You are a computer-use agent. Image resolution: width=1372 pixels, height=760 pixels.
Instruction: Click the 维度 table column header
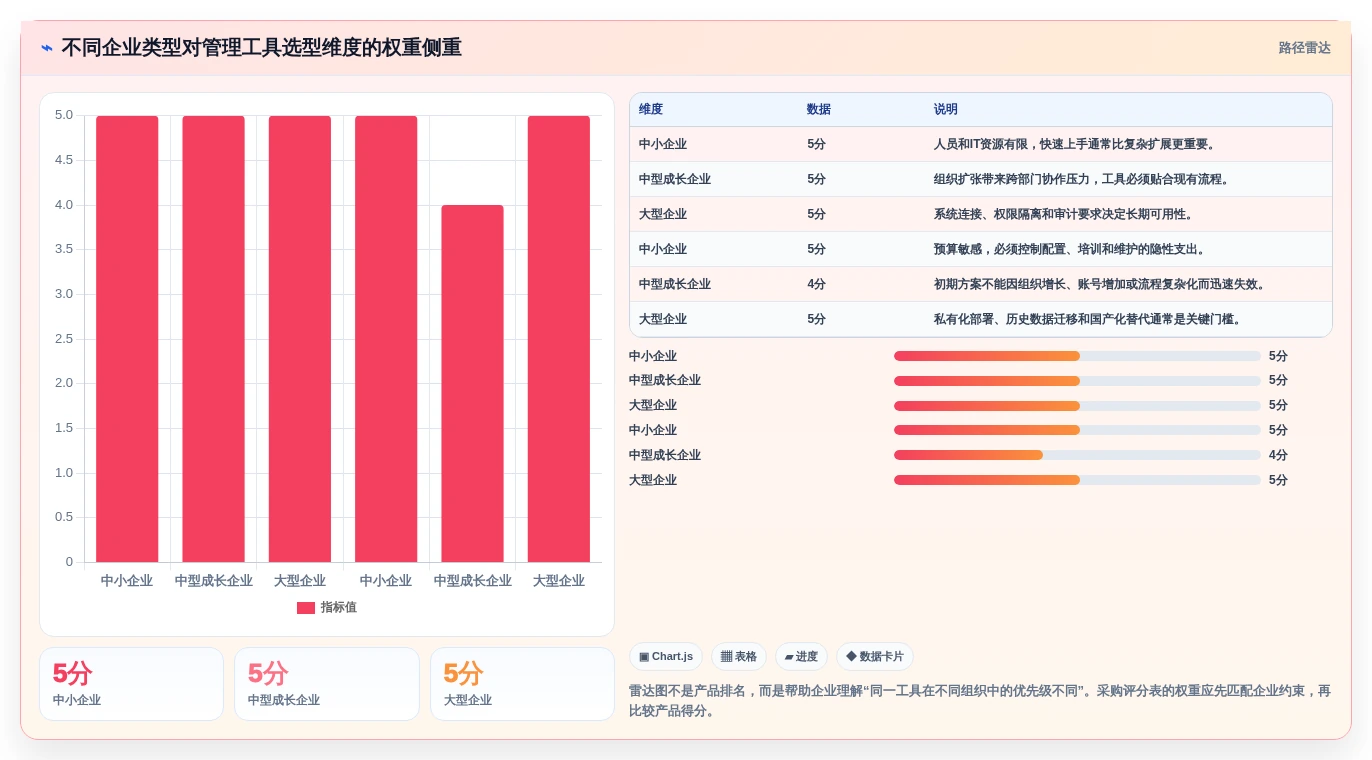click(651, 110)
